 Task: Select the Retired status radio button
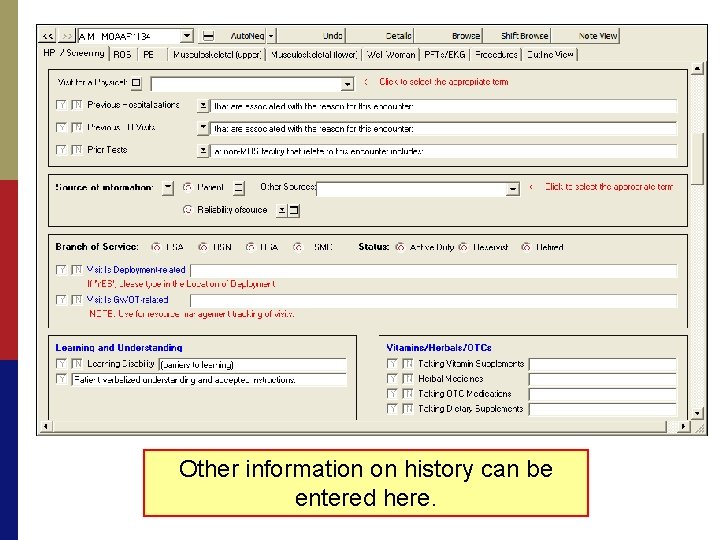pos(526,247)
